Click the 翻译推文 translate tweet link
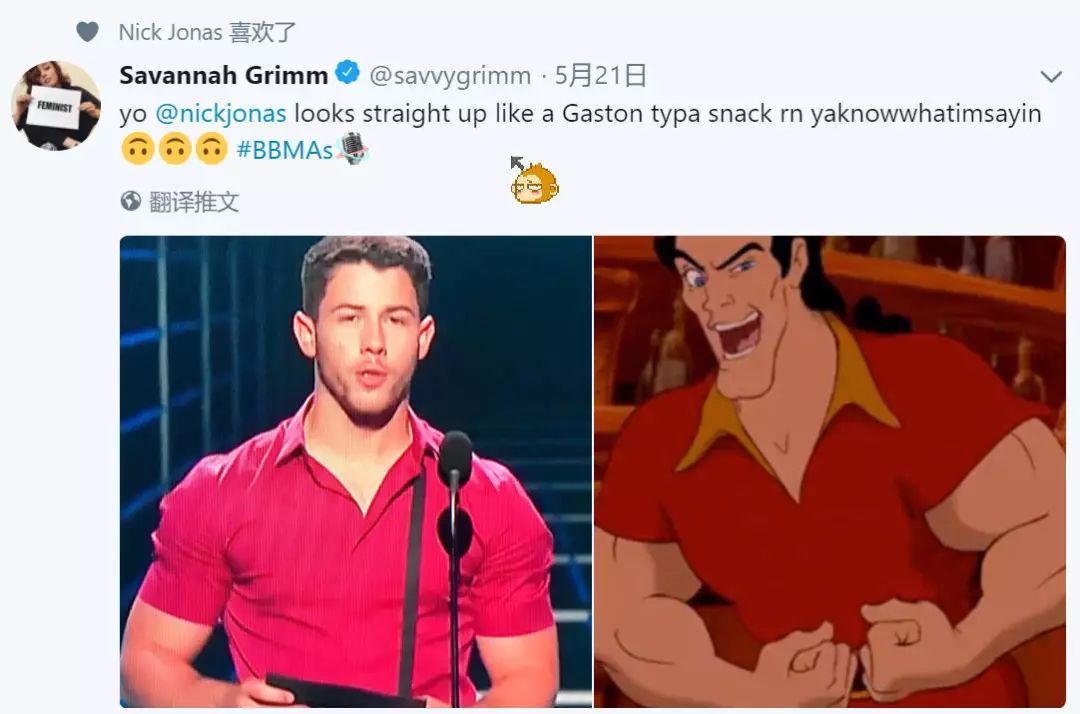Screen dimensions: 1080x714 click(194, 202)
